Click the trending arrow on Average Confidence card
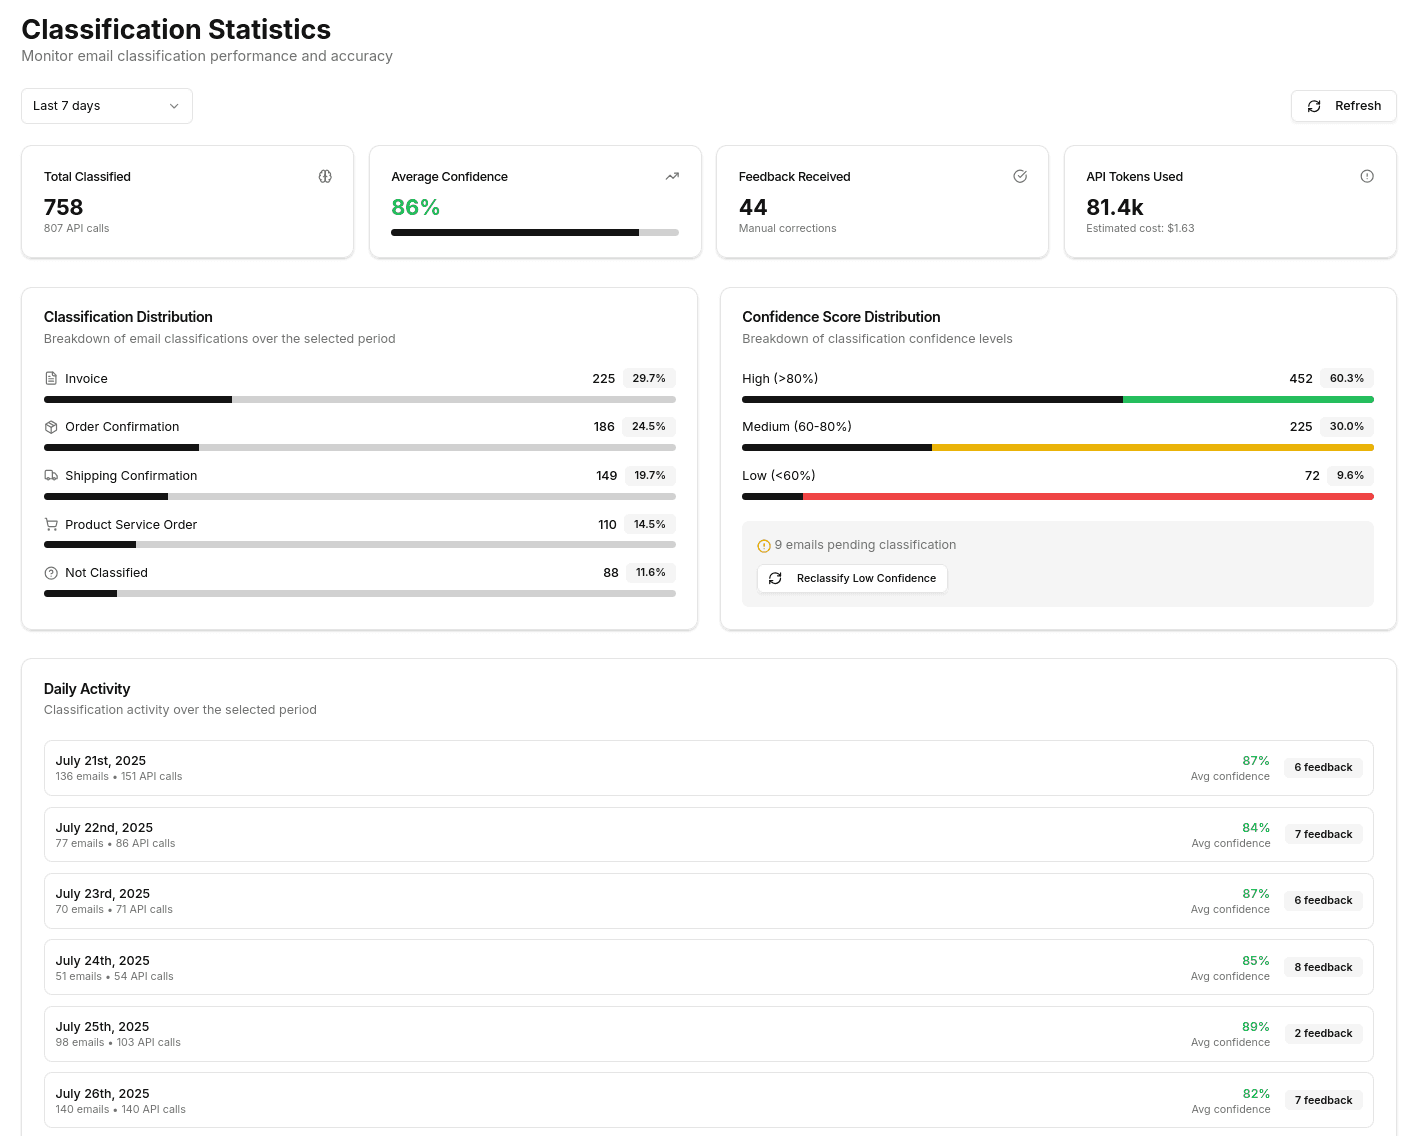The image size is (1418, 1136). (x=672, y=176)
